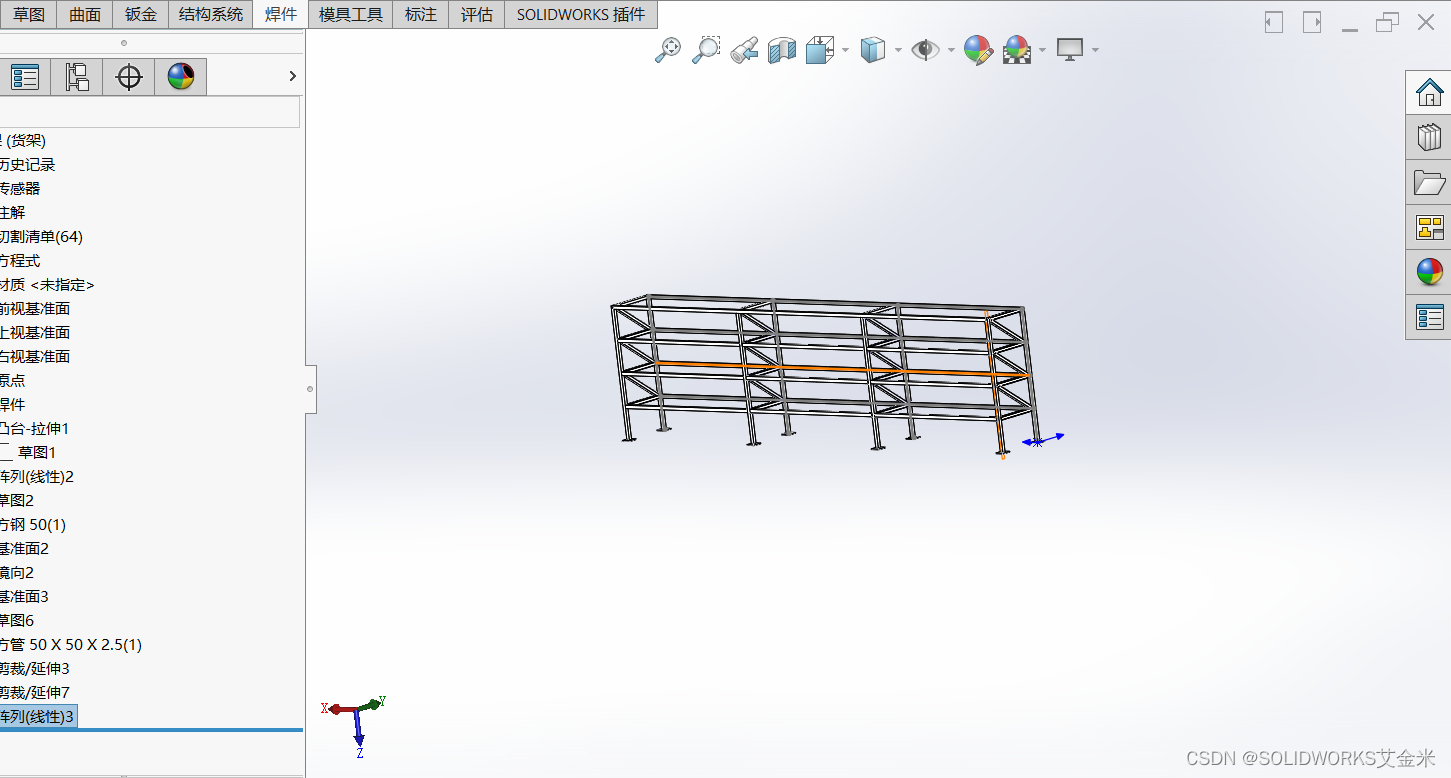Switch to the 钣金 tab

pos(141,15)
